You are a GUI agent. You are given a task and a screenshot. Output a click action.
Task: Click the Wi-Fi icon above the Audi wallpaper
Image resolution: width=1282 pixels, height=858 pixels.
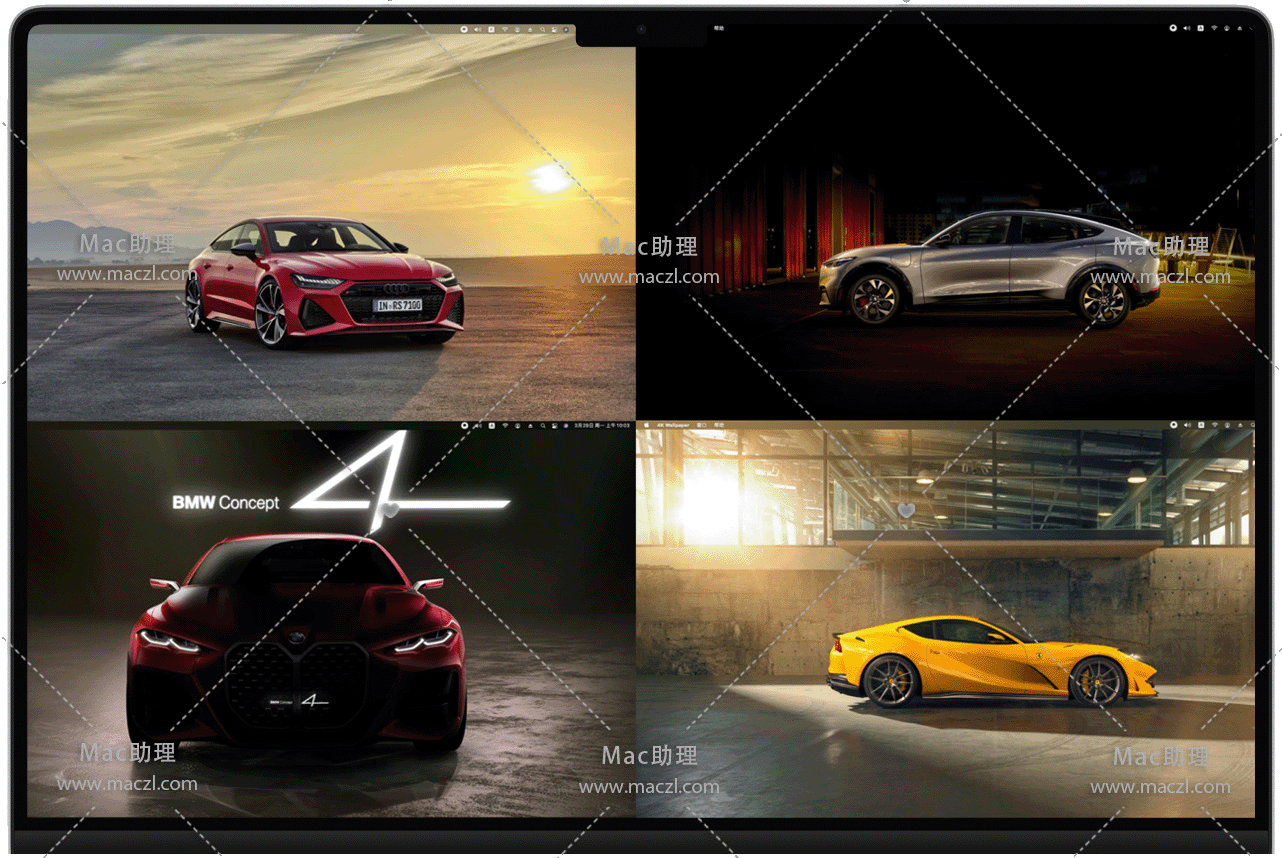[x=504, y=30]
